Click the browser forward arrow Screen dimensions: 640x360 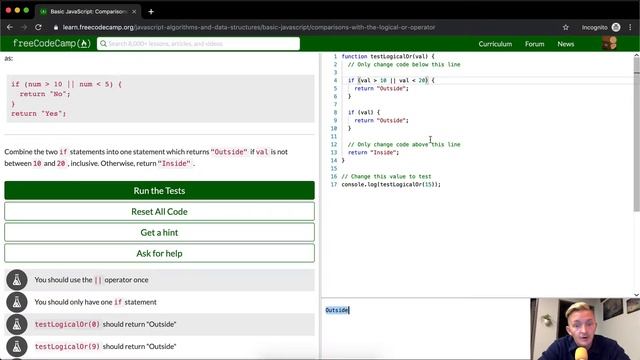coord(24,27)
